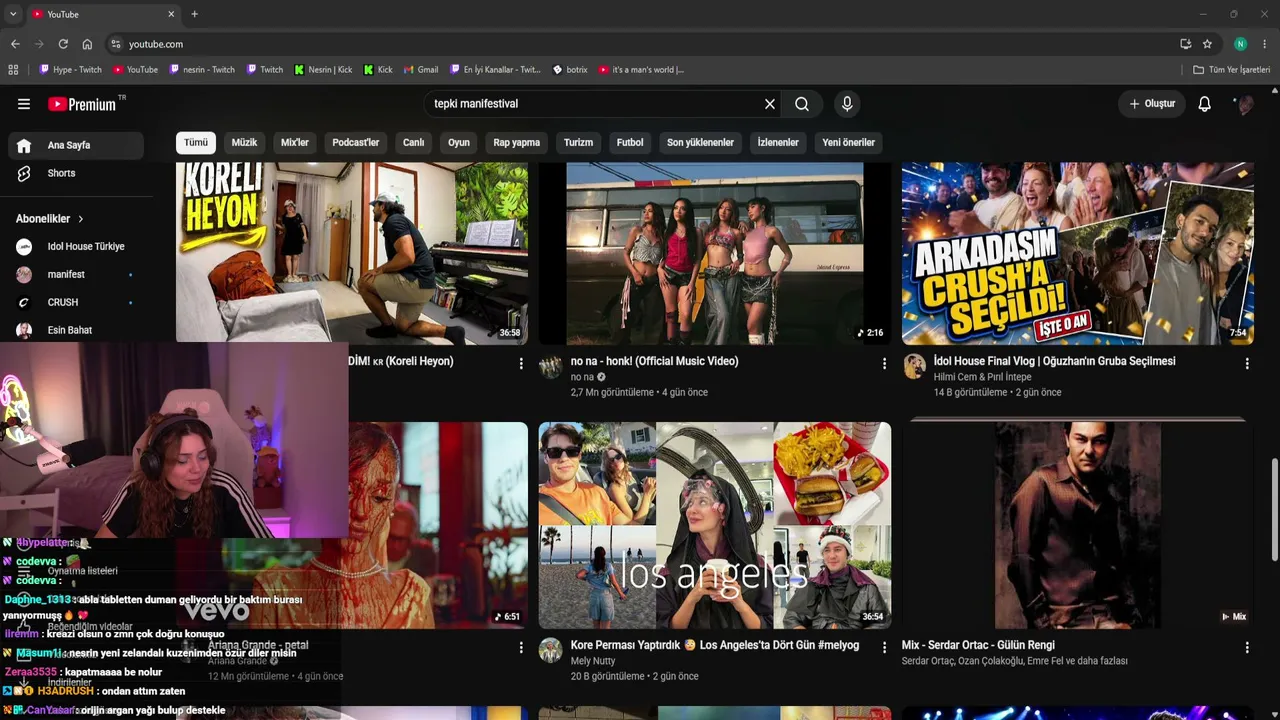This screenshot has height=720, width=1280.
Task: Clear the search text with the X
Action: [x=770, y=104]
